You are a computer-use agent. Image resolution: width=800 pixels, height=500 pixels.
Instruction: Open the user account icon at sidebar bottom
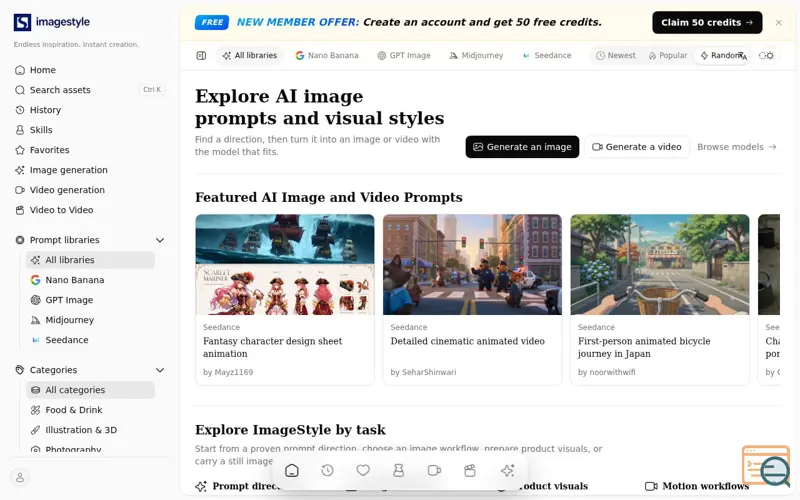click(x=20, y=478)
